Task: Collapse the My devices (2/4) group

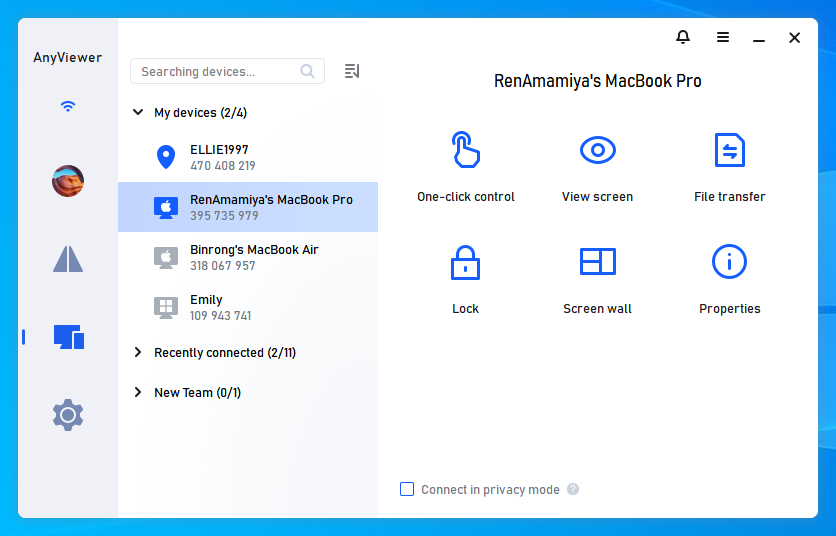Action: pyautogui.click(x=138, y=112)
